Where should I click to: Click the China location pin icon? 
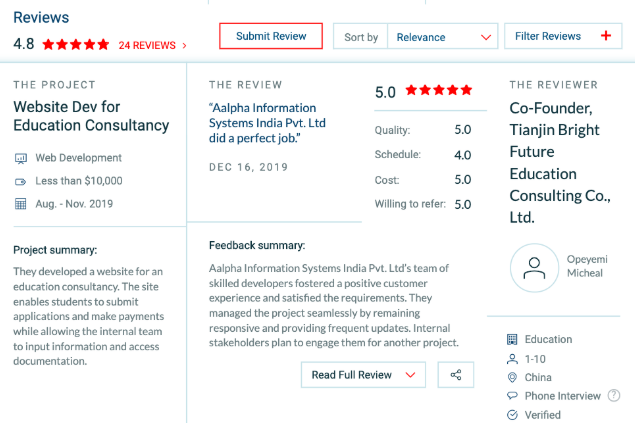(x=513, y=378)
